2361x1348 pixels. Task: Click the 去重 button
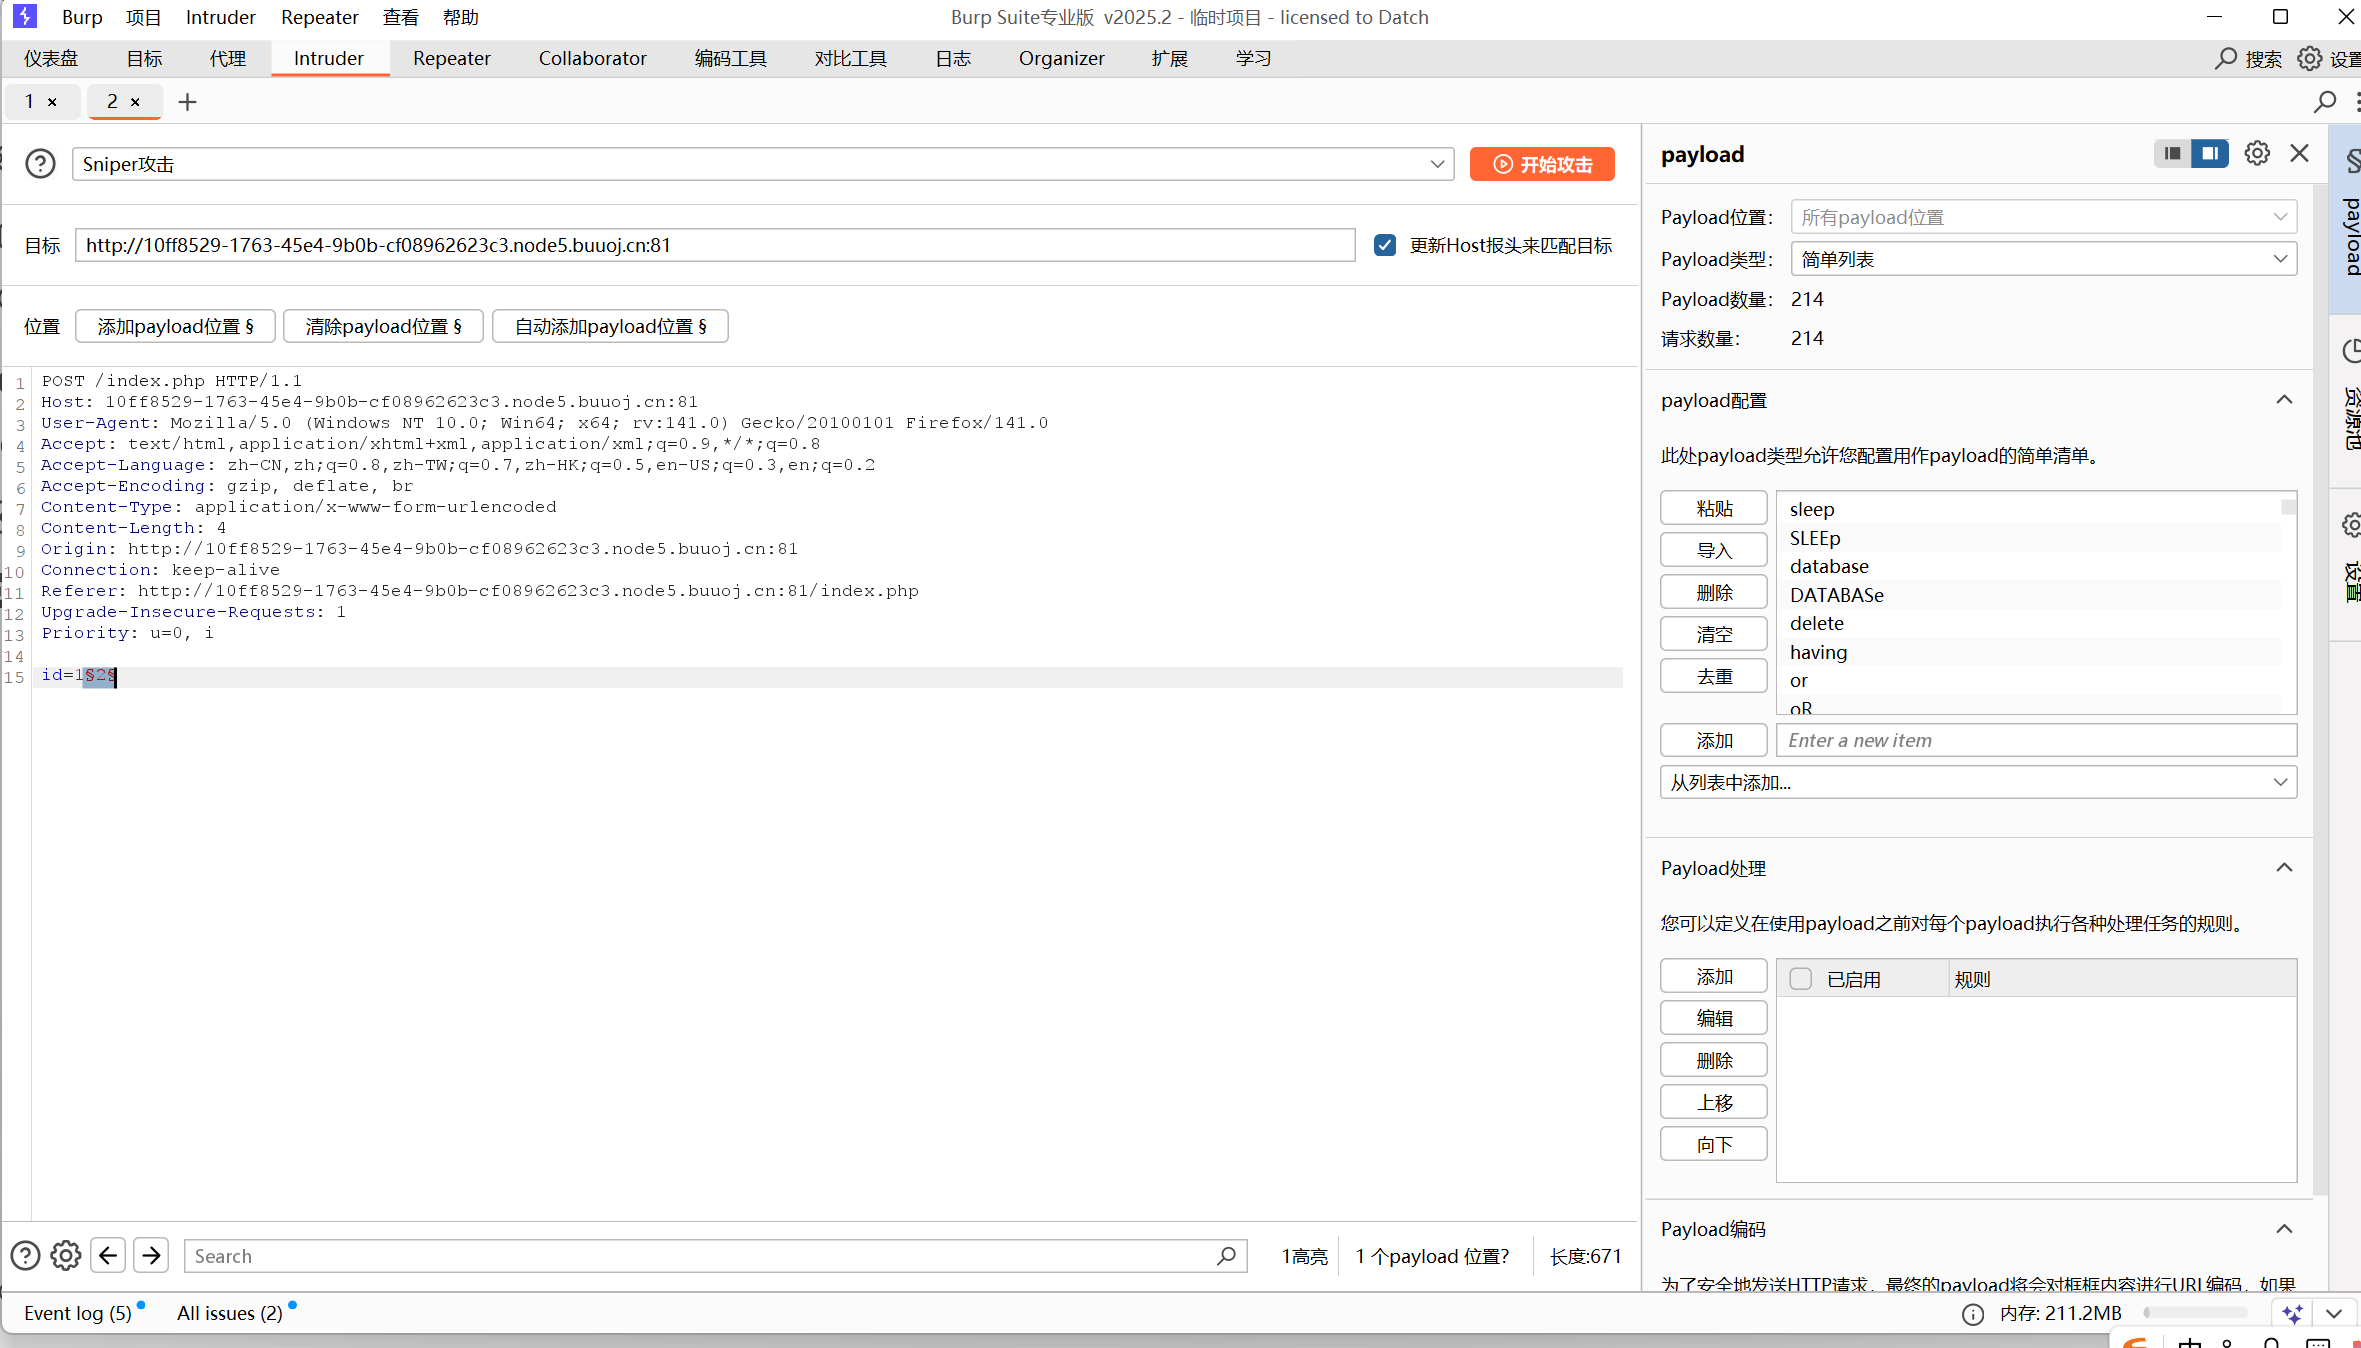click(x=1714, y=676)
